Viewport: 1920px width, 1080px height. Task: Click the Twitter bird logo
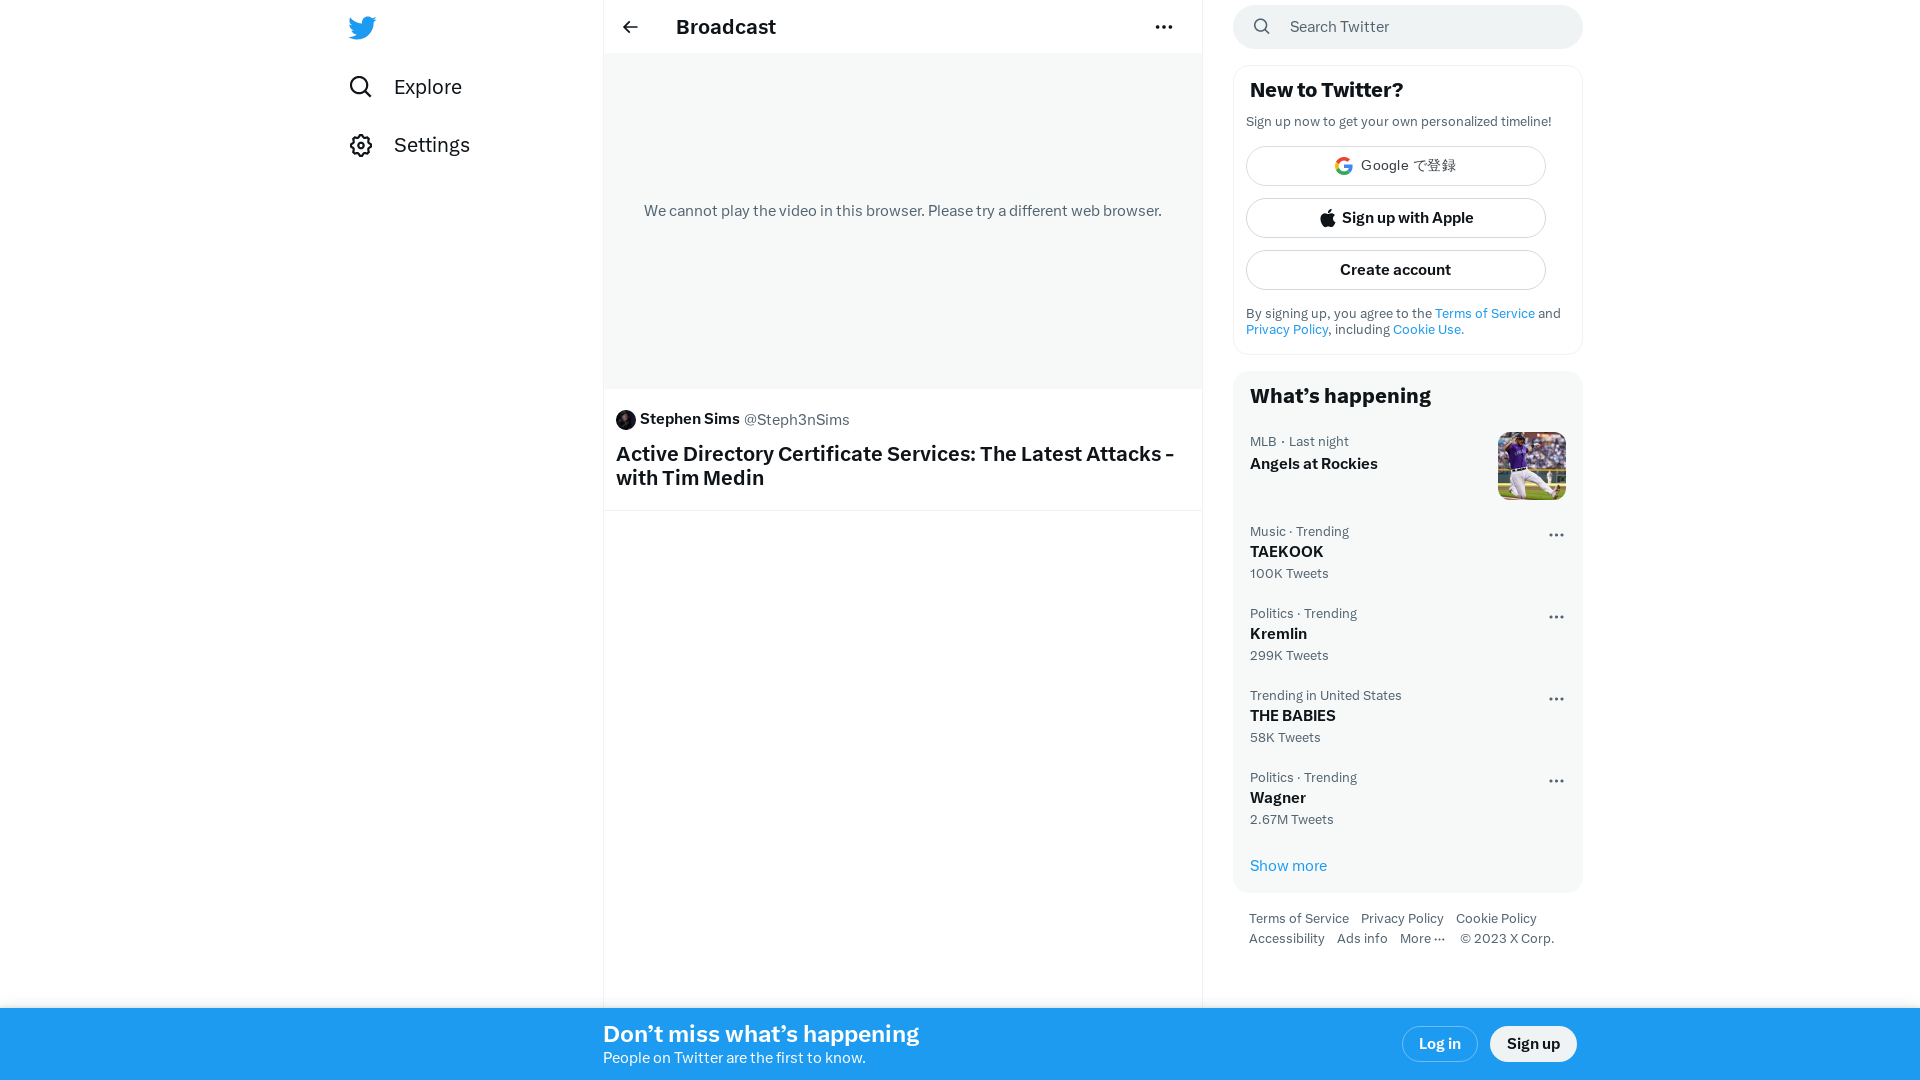(362, 27)
